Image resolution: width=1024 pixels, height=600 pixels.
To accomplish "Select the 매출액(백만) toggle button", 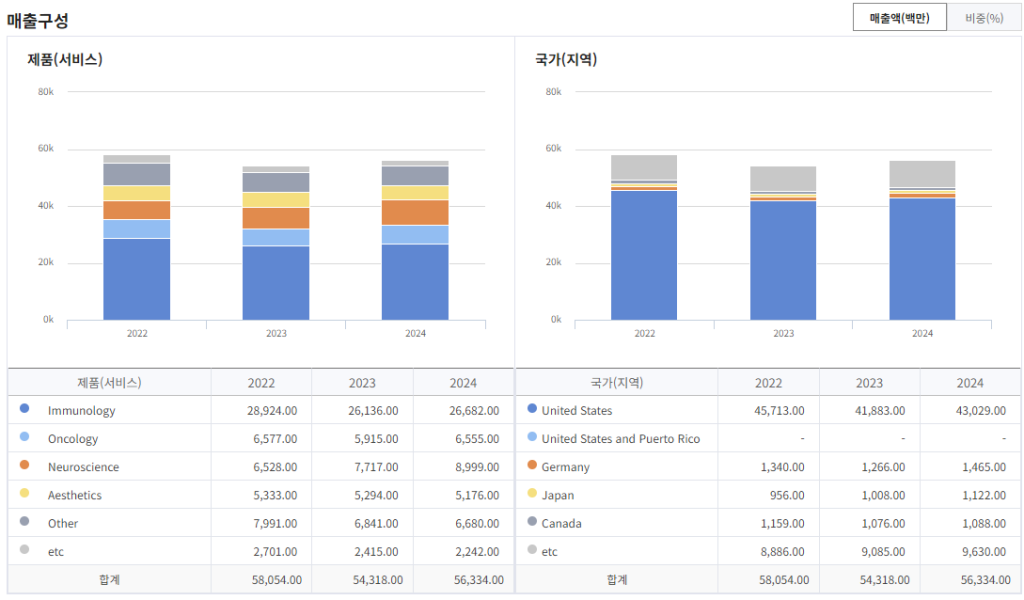I will (899, 18).
